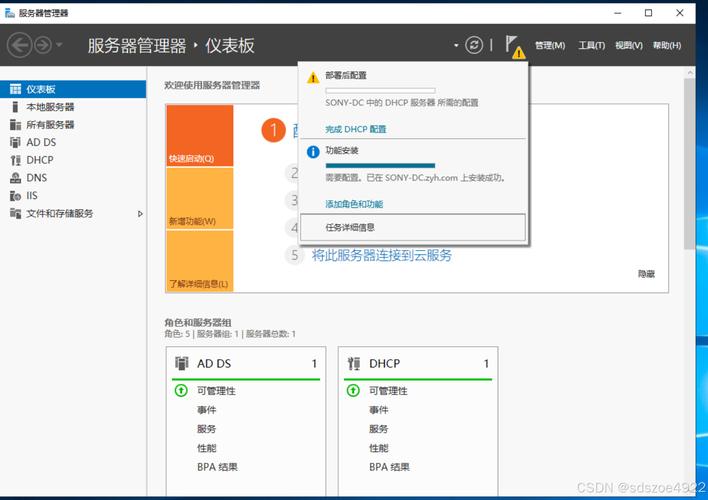This screenshot has height=500, width=708.
Task: Click the refresh dashboard icon
Action: point(474,45)
